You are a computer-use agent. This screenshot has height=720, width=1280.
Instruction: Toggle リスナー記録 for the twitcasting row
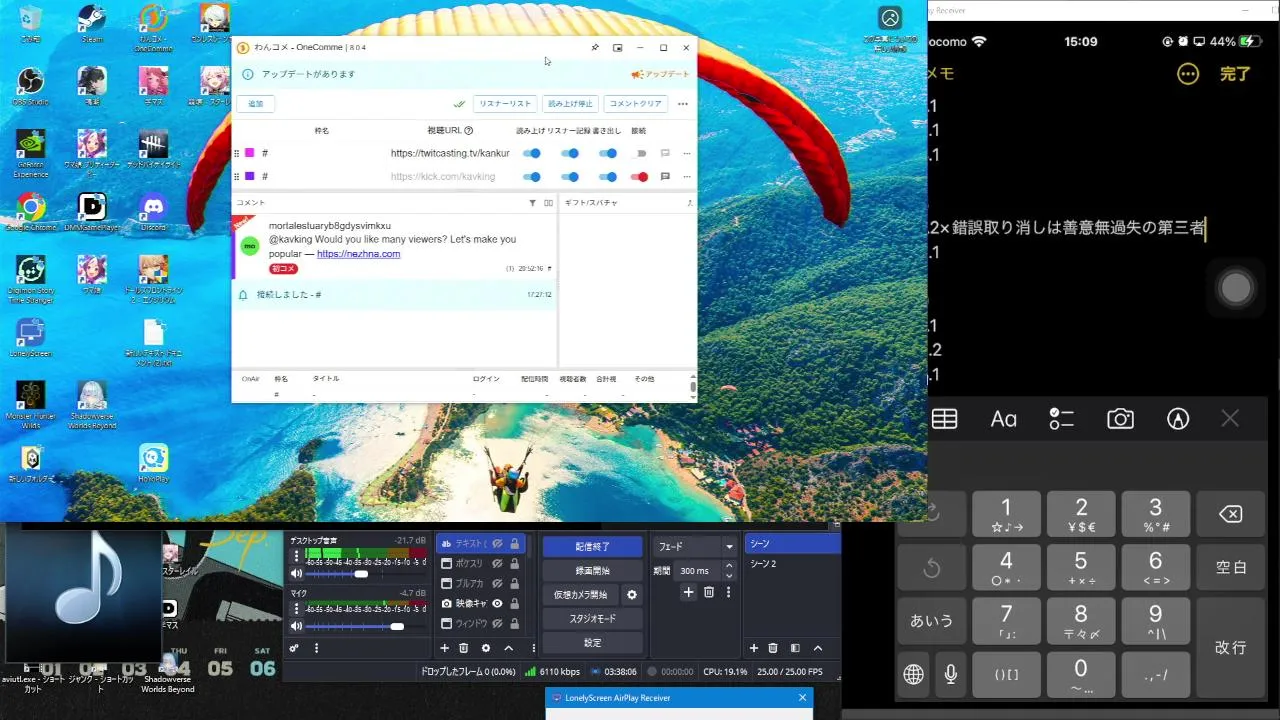point(570,153)
